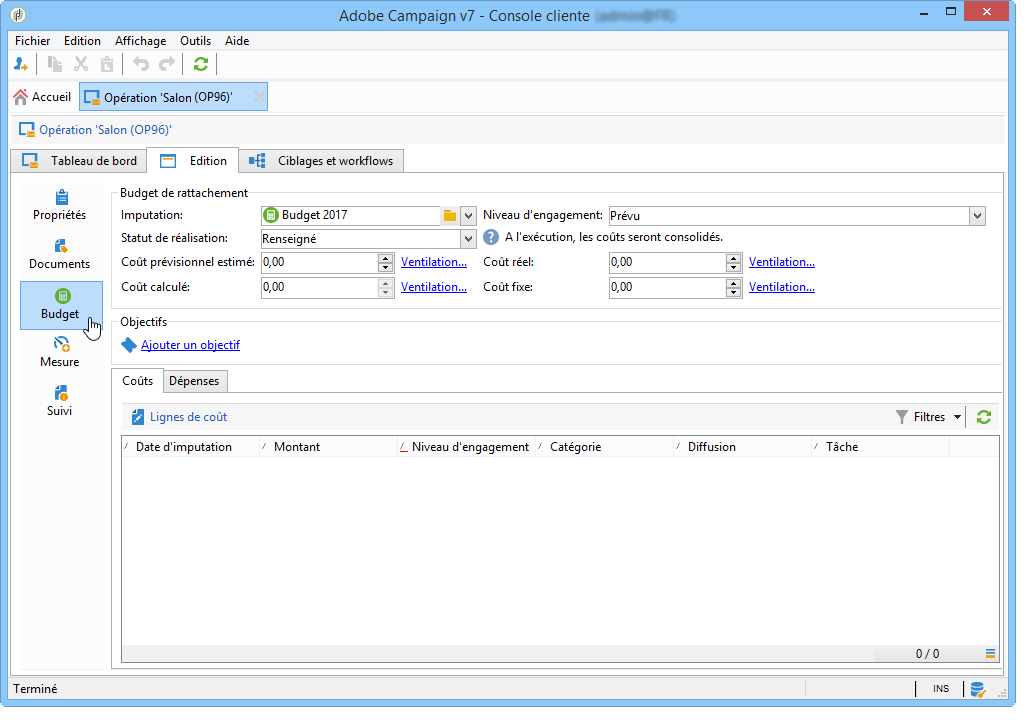Decrease Coût fixe with down arrow
Image resolution: width=1031 pixels, height=722 pixels.
(734, 293)
